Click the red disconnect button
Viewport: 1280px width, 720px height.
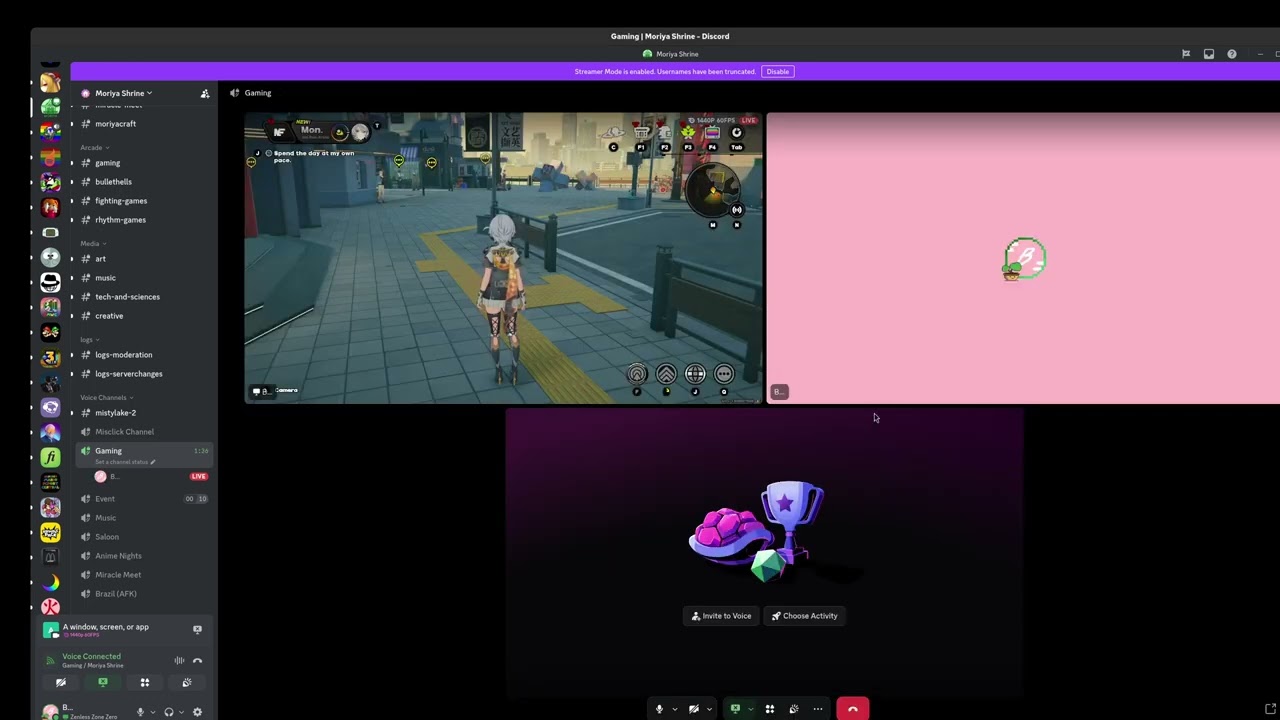pos(852,709)
